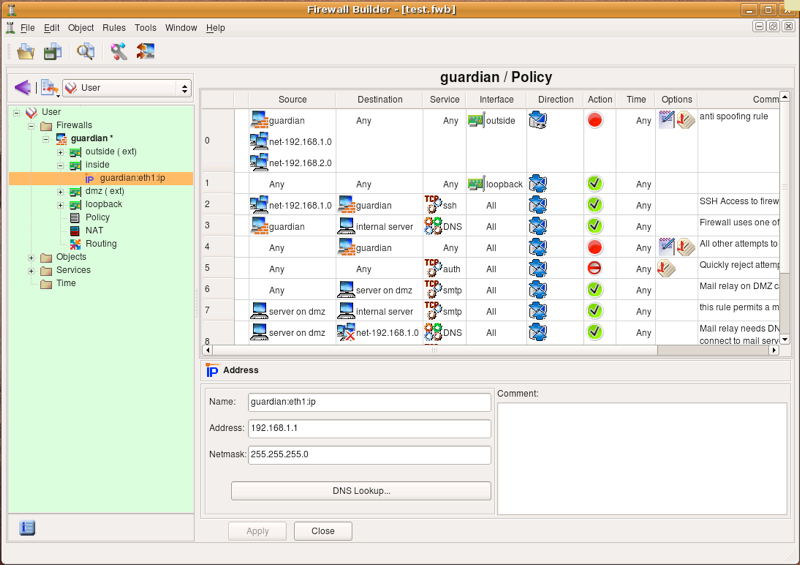Screen dimensions: 800x565
Task: Click the negated net-192.168.1.0 destination in rule 8
Action: 378,332
